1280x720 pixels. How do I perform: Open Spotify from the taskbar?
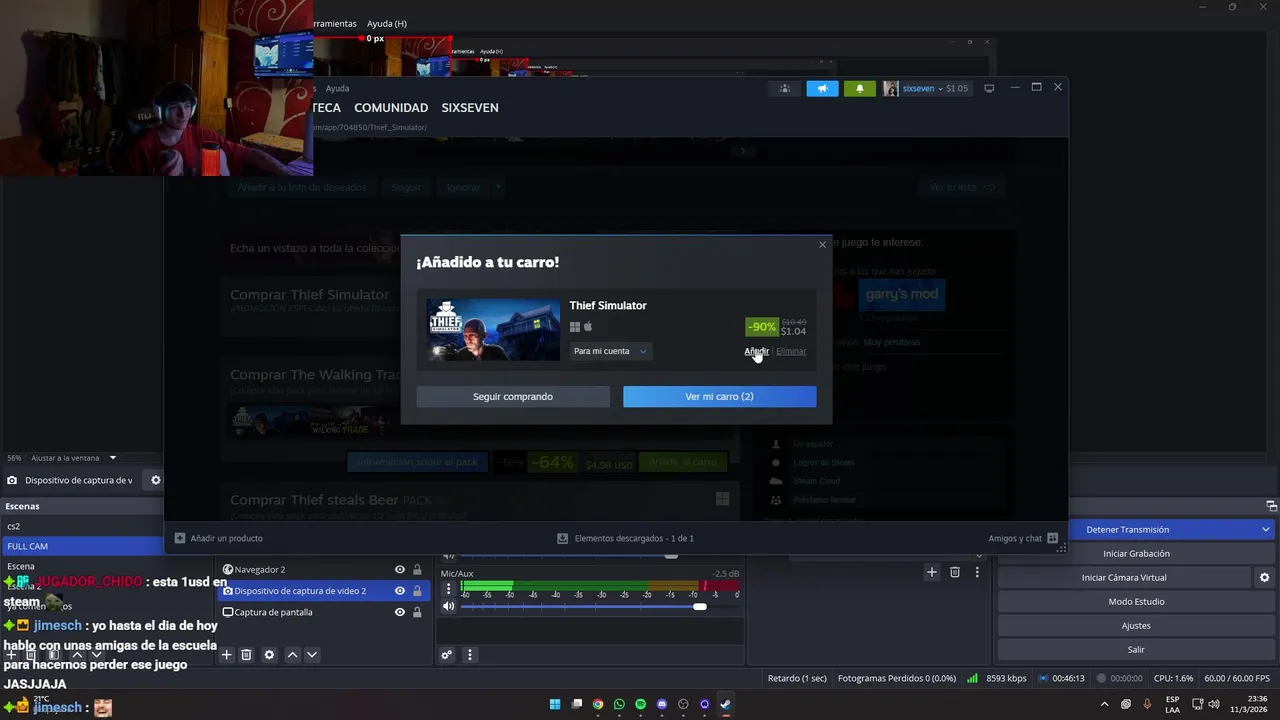[641, 704]
